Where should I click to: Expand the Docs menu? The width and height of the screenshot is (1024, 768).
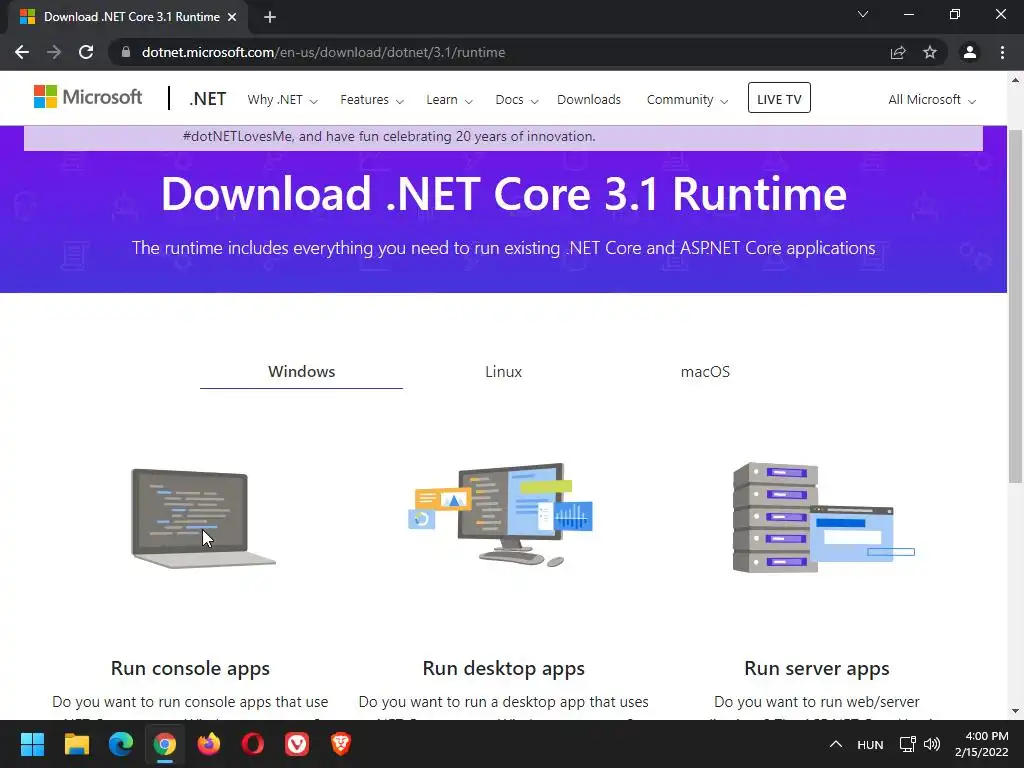coord(517,100)
